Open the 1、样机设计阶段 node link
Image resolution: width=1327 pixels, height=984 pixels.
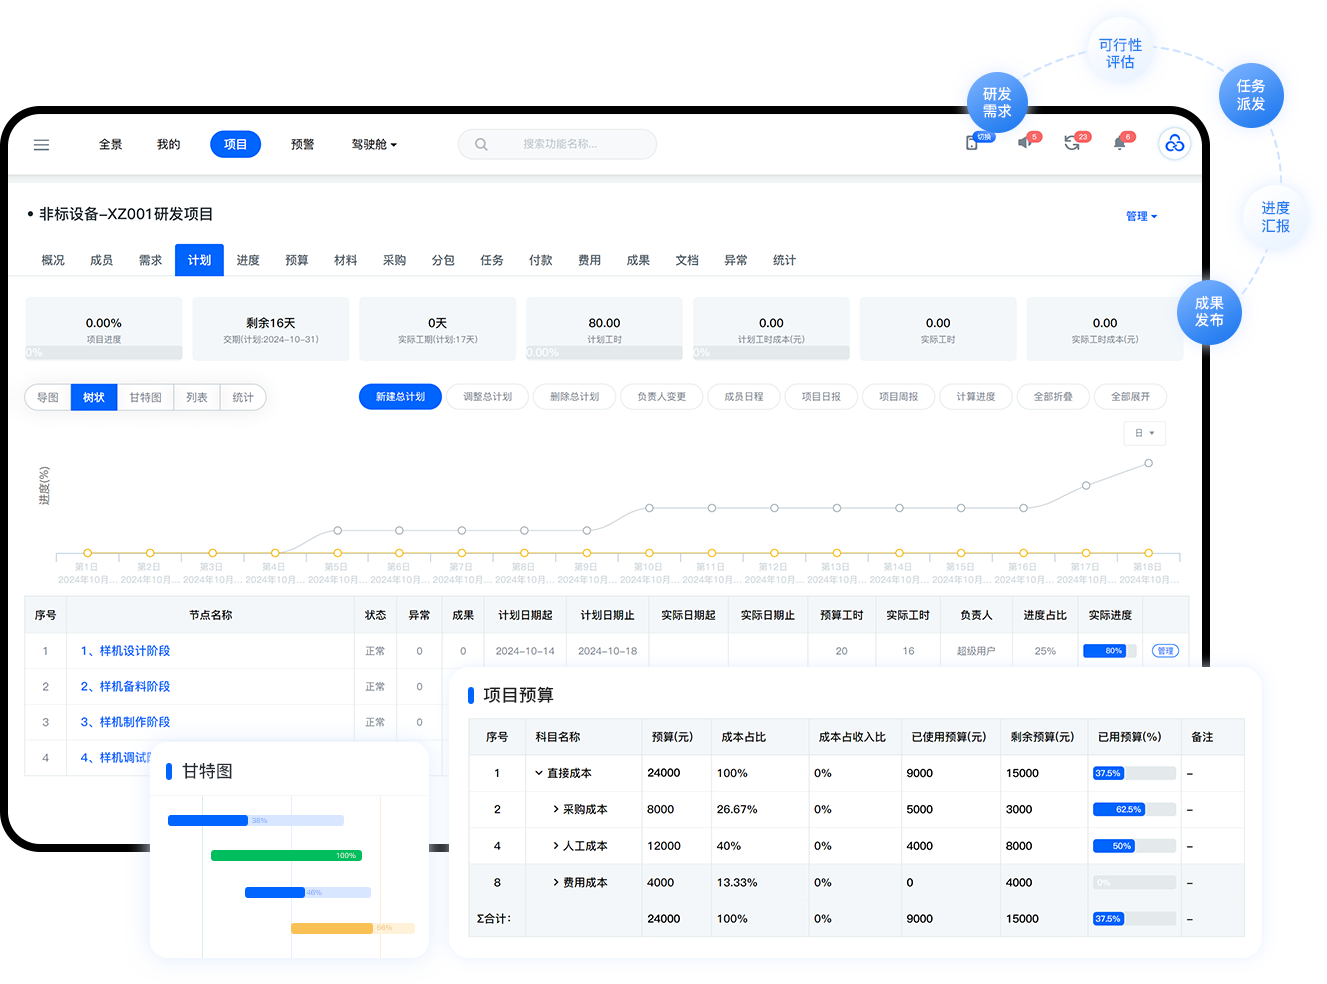pos(125,651)
